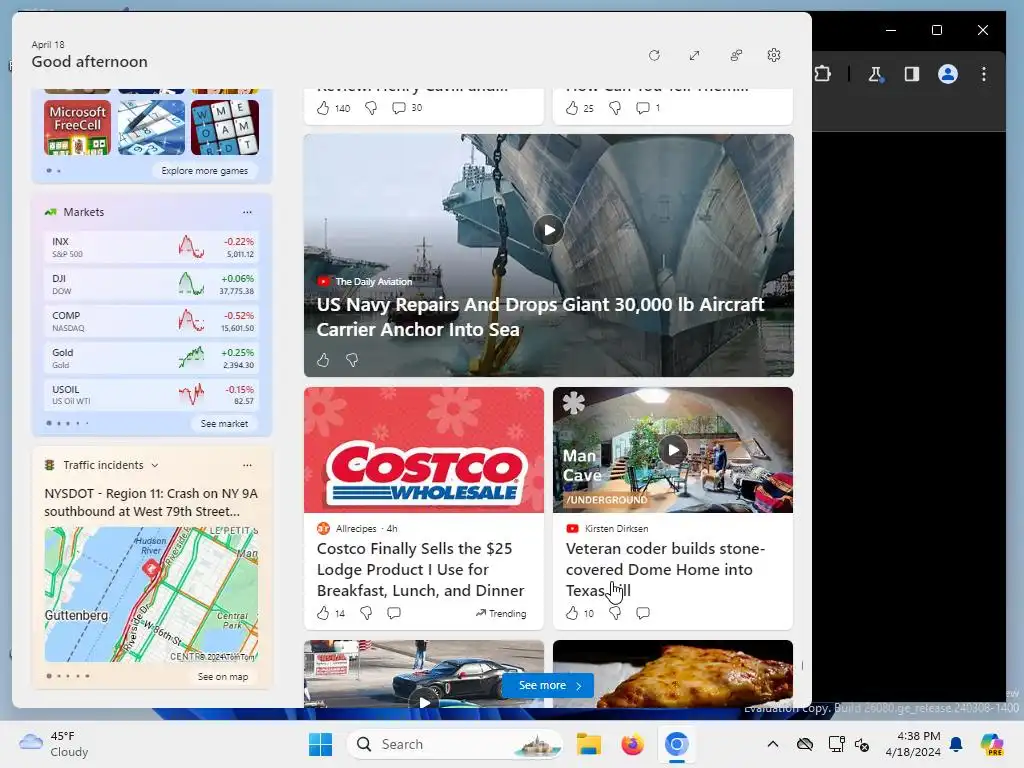This screenshot has width=1024, height=768.
Task: Open the personalize widgets icon
Action: click(x=736, y=56)
